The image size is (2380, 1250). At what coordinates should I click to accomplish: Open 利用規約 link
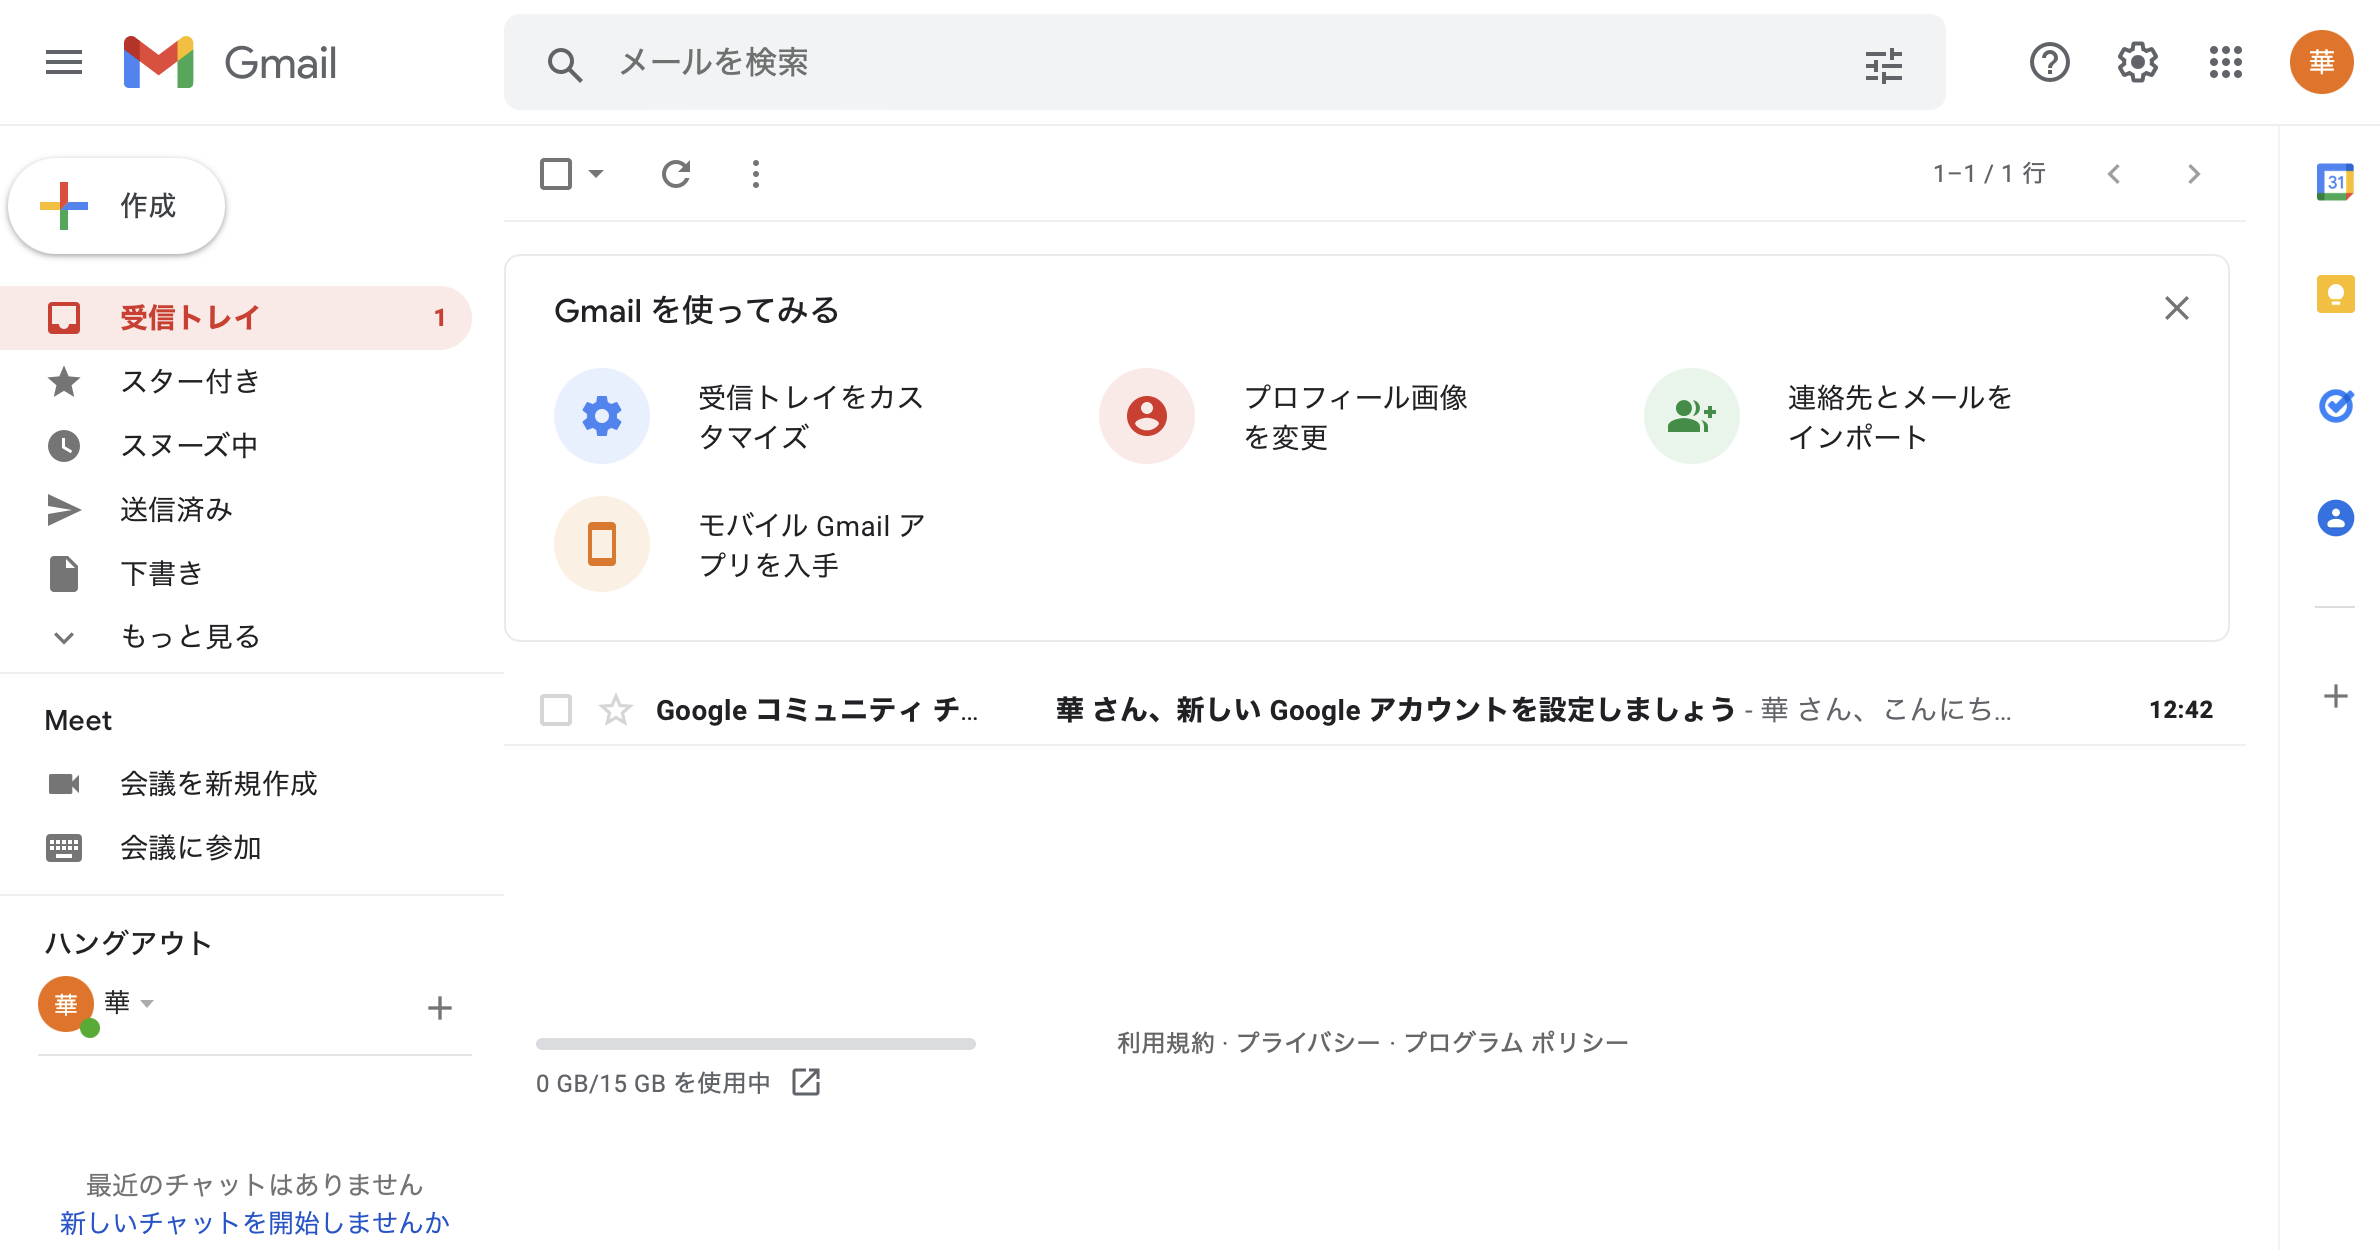1165,1043
